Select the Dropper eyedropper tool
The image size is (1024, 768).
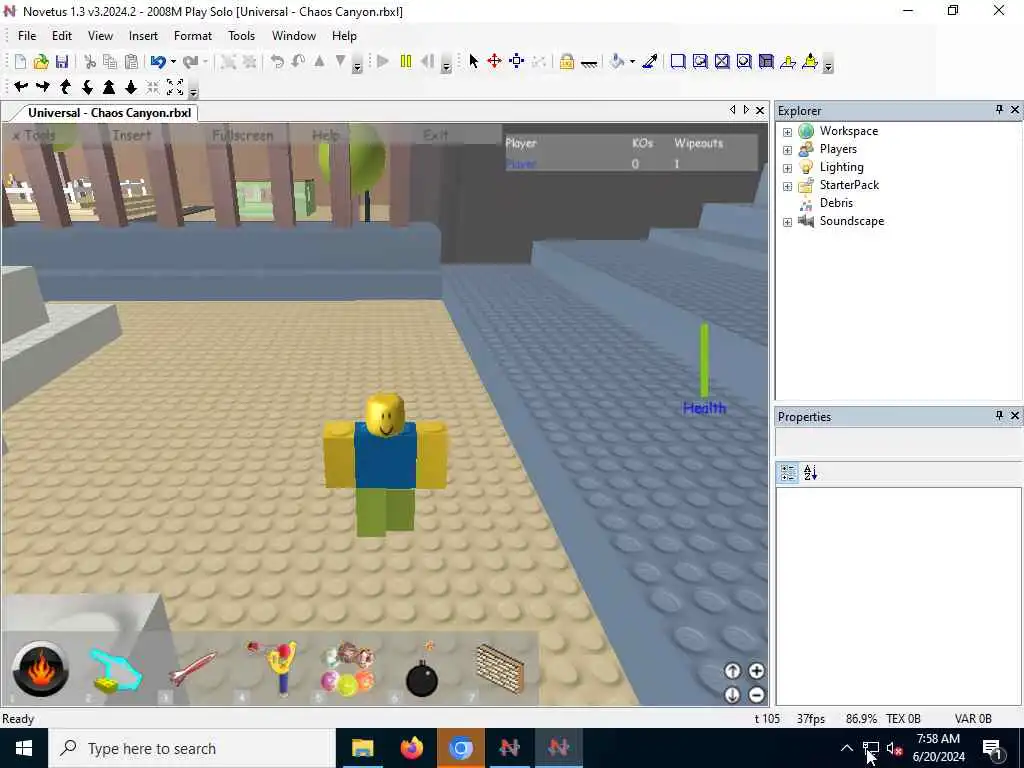(650, 61)
